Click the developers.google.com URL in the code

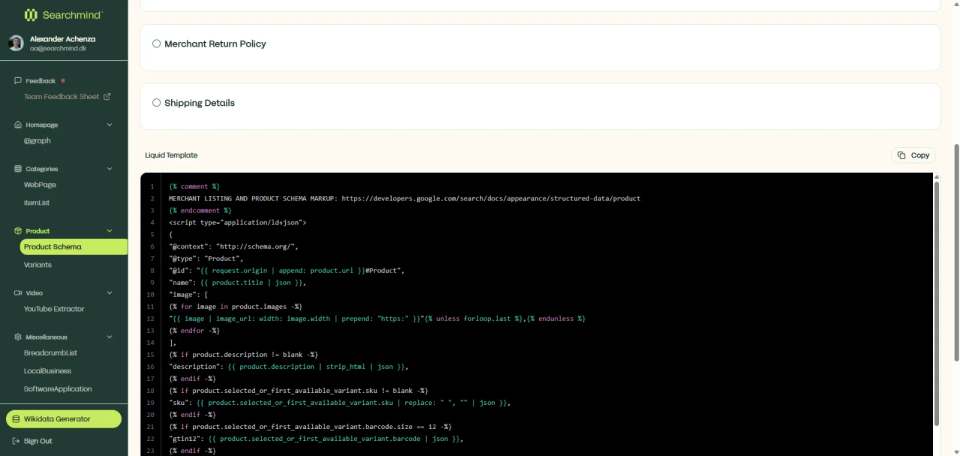point(491,198)
